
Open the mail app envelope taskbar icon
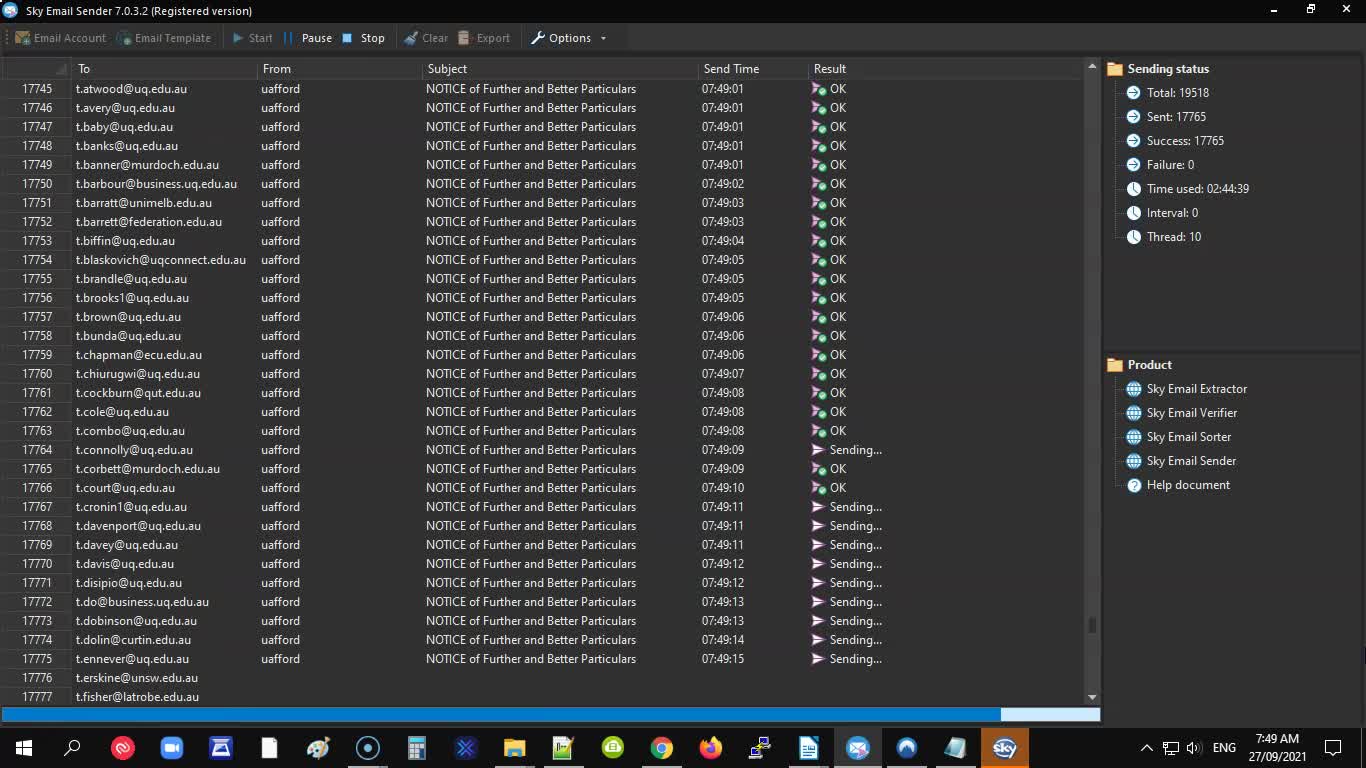pos(857,747)
